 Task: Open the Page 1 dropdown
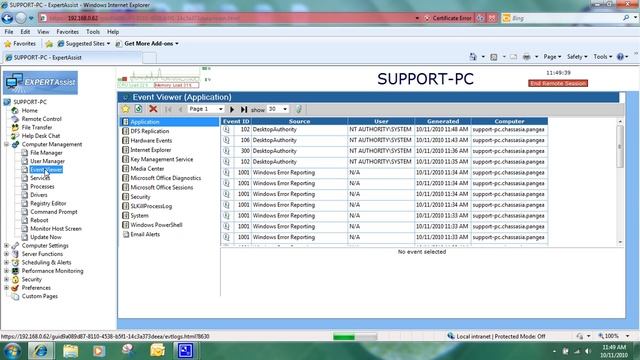tap(206, 109)
